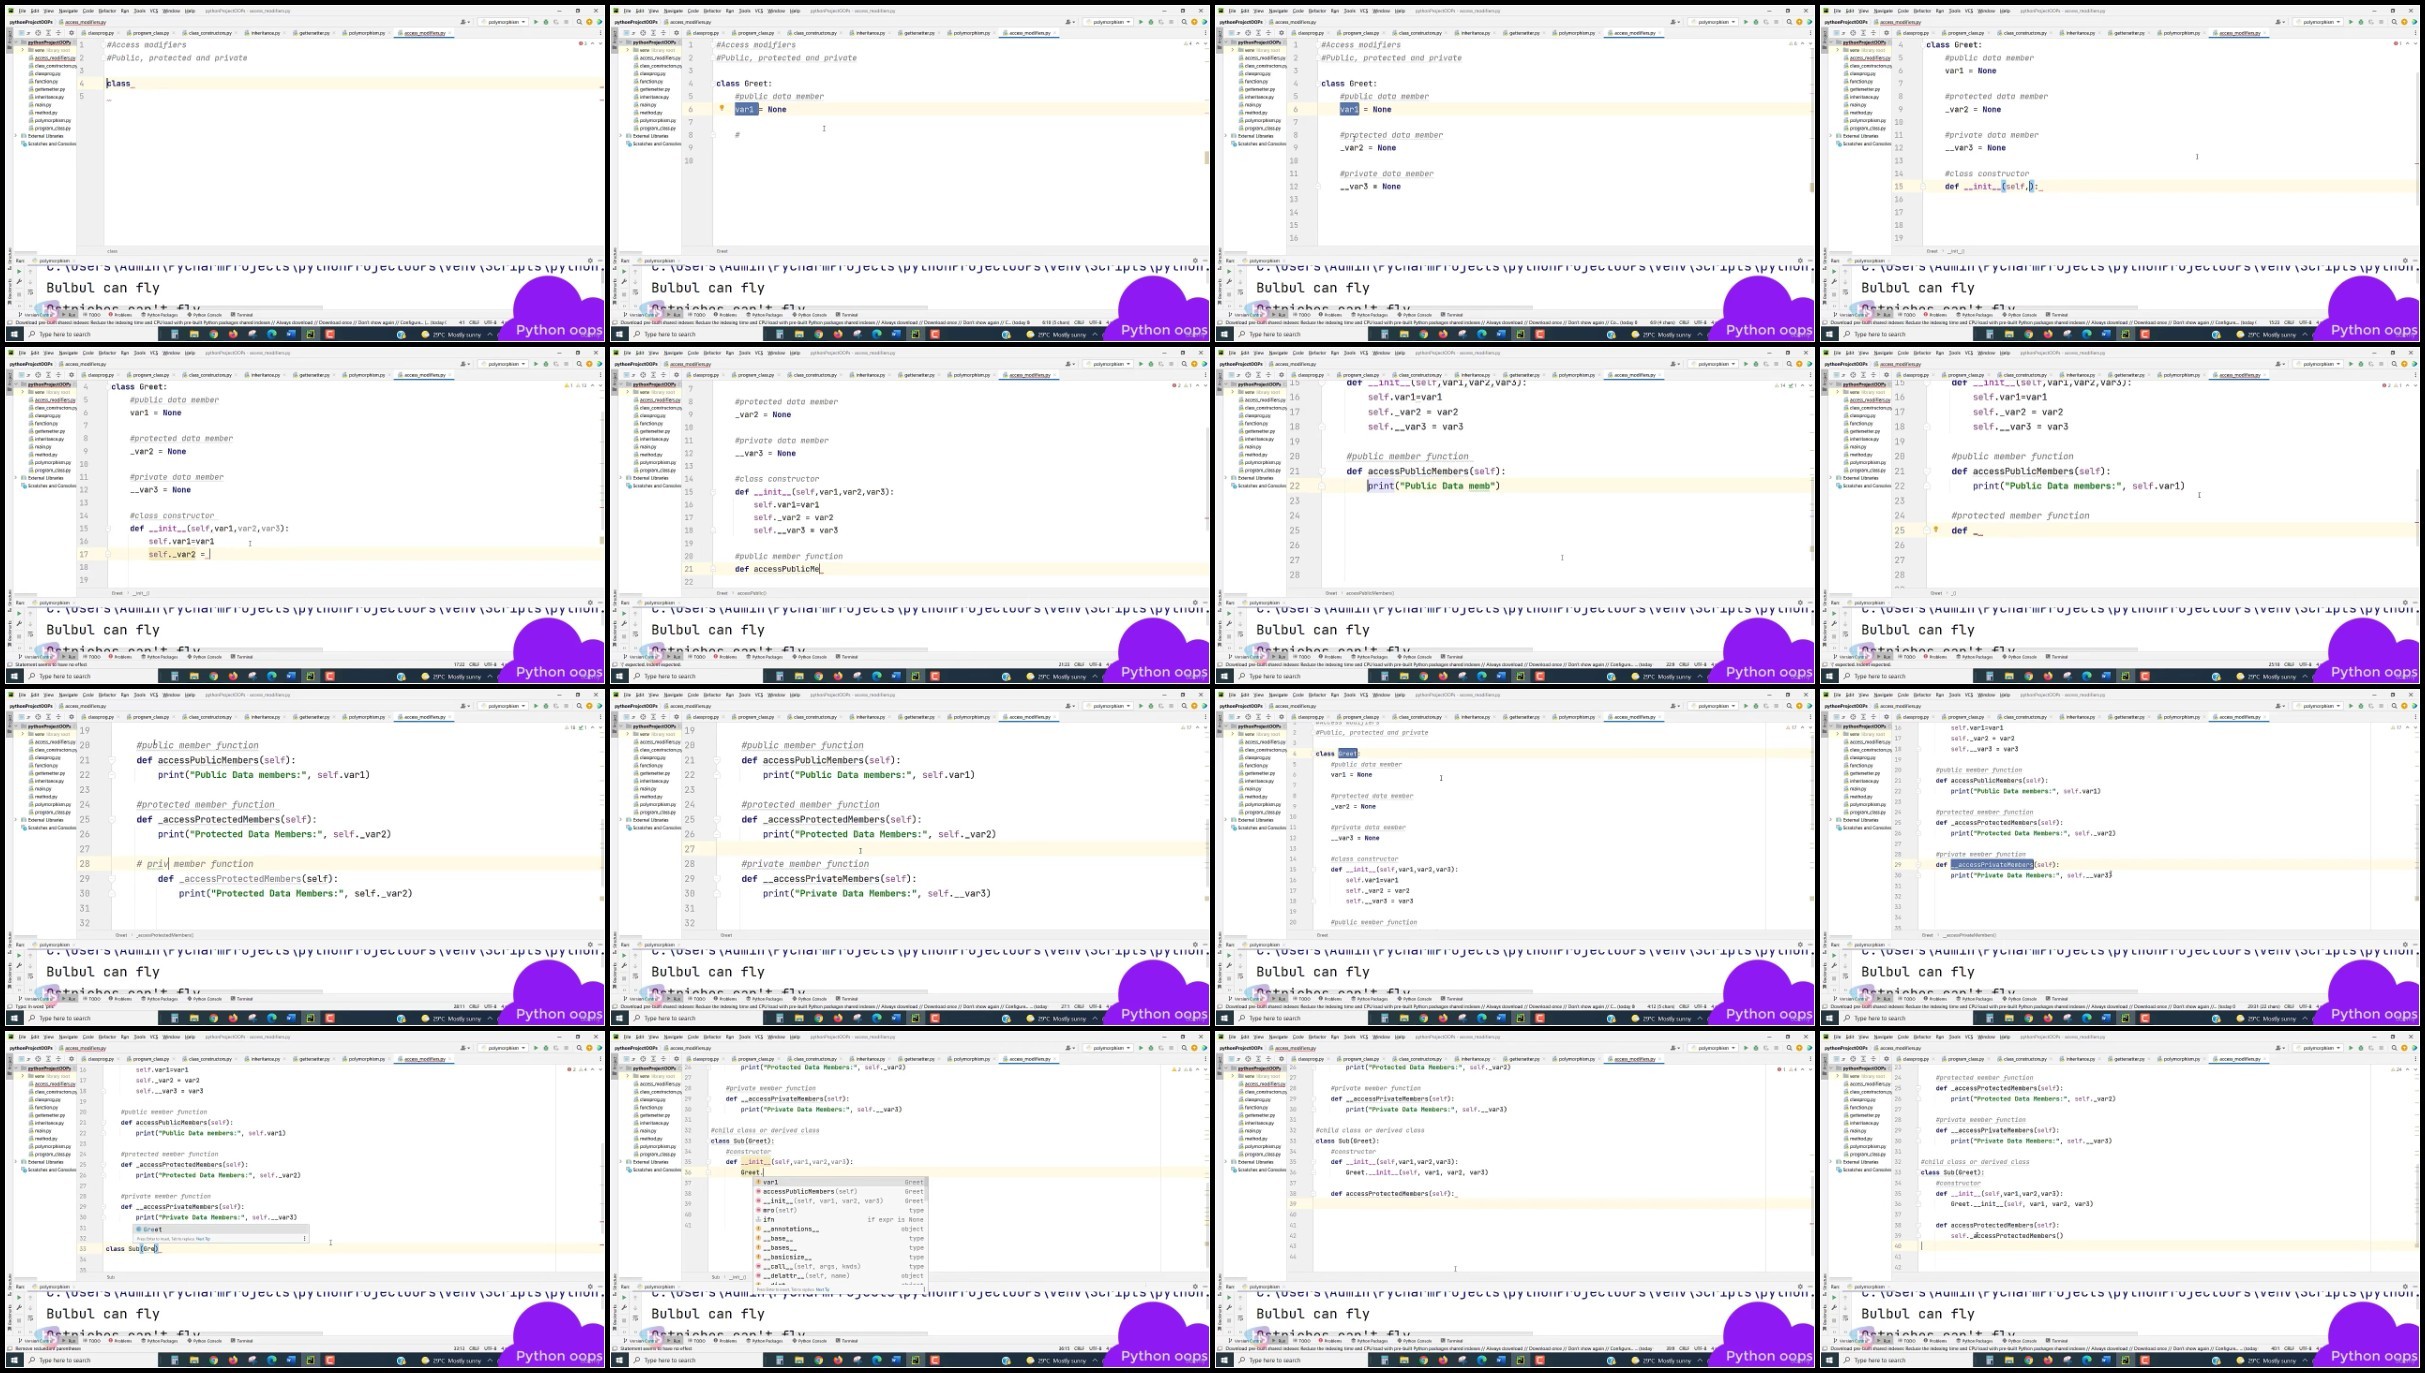The width and height of the screenshot is (2425, 1373).
Task: Open Refactor menu in the 'class_'-only frame
Action: [107, 11]
